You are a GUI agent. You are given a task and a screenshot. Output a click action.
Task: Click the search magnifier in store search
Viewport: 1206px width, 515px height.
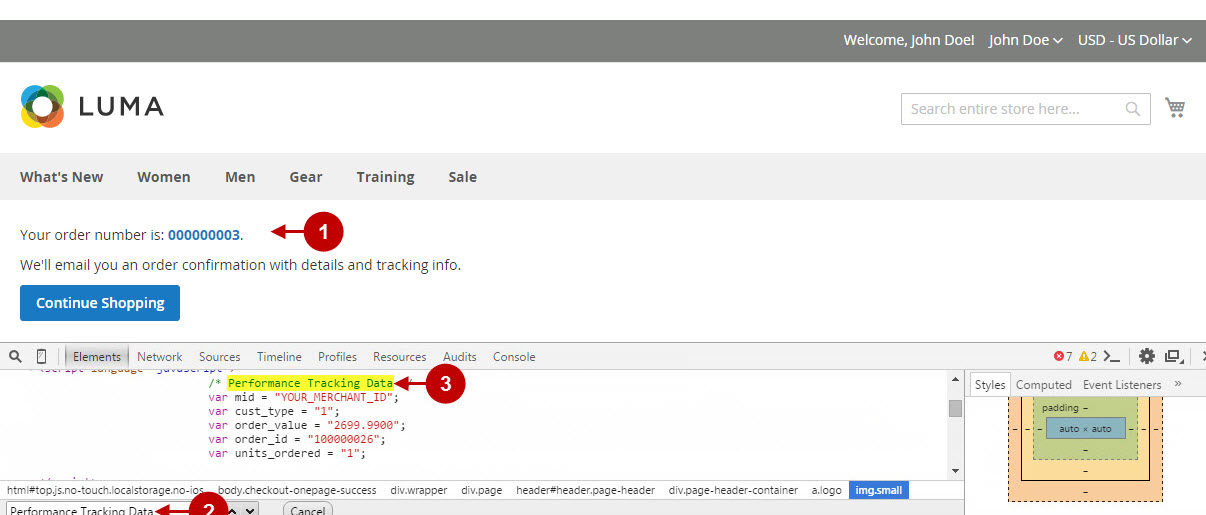[x=1132, y=109]
